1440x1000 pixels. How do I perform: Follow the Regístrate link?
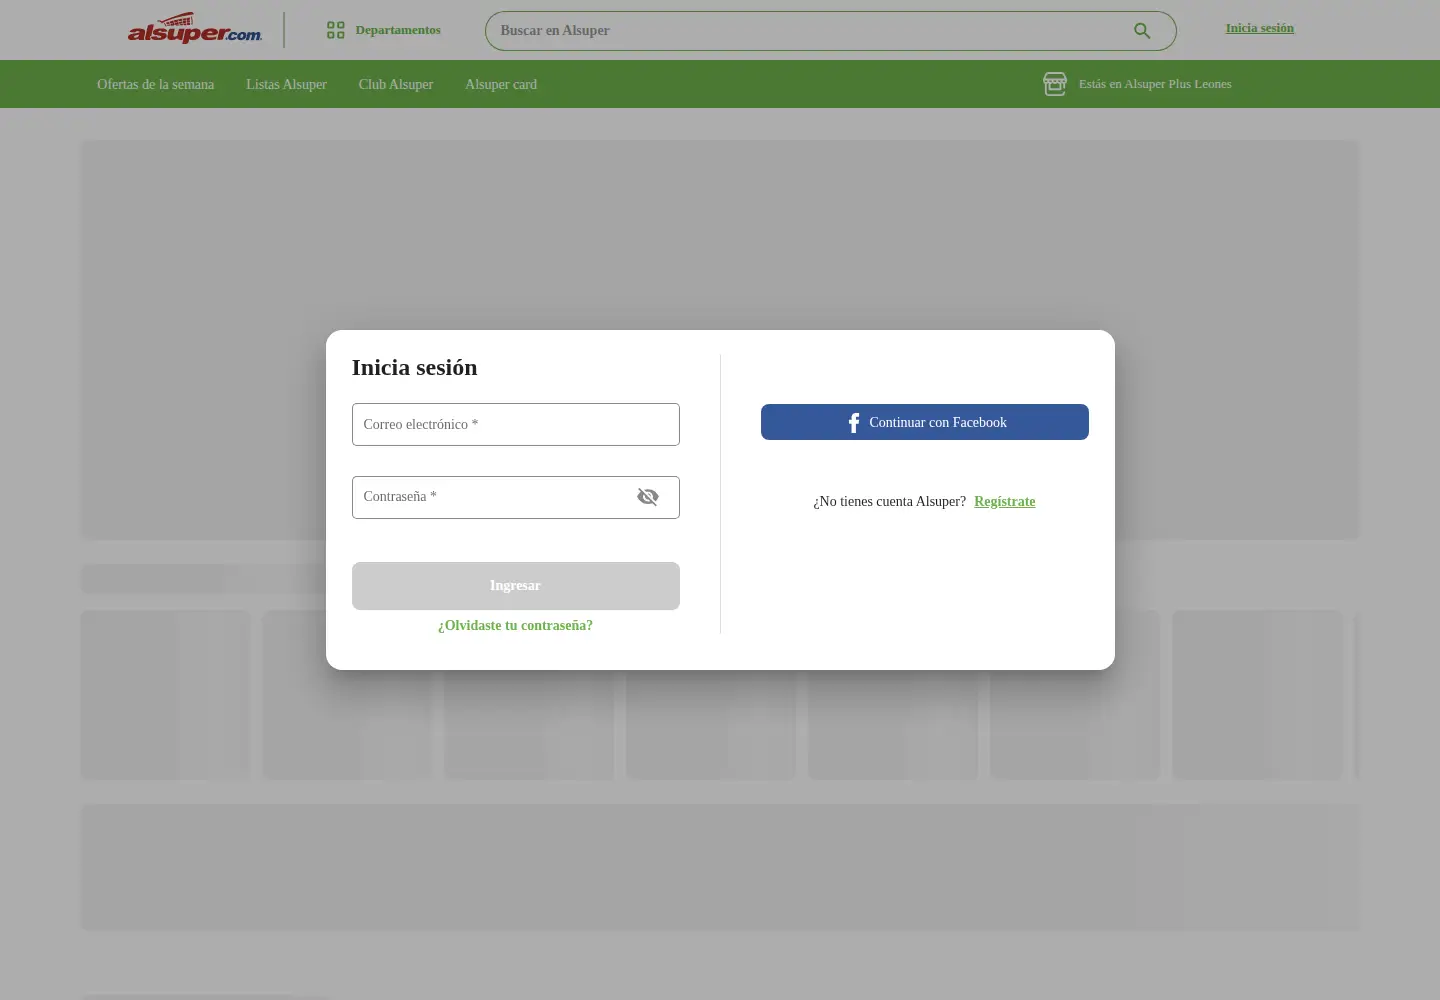(x=1005, y=502)
